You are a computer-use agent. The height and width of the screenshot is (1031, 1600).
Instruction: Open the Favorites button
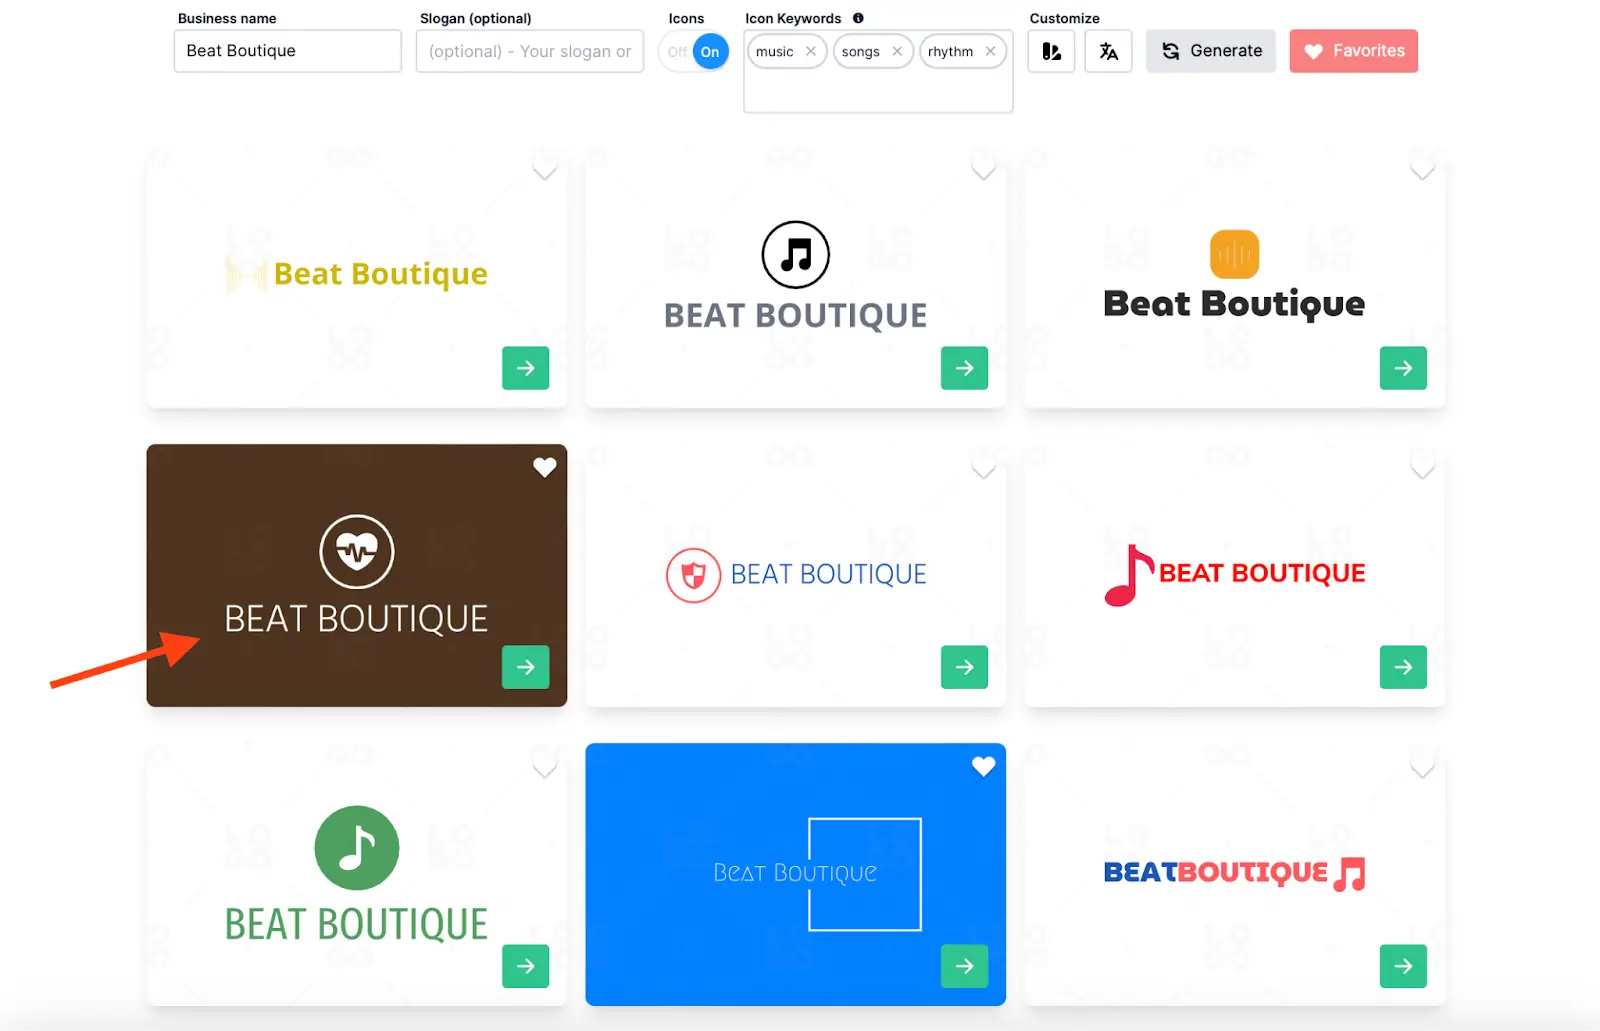[1354, 51]
